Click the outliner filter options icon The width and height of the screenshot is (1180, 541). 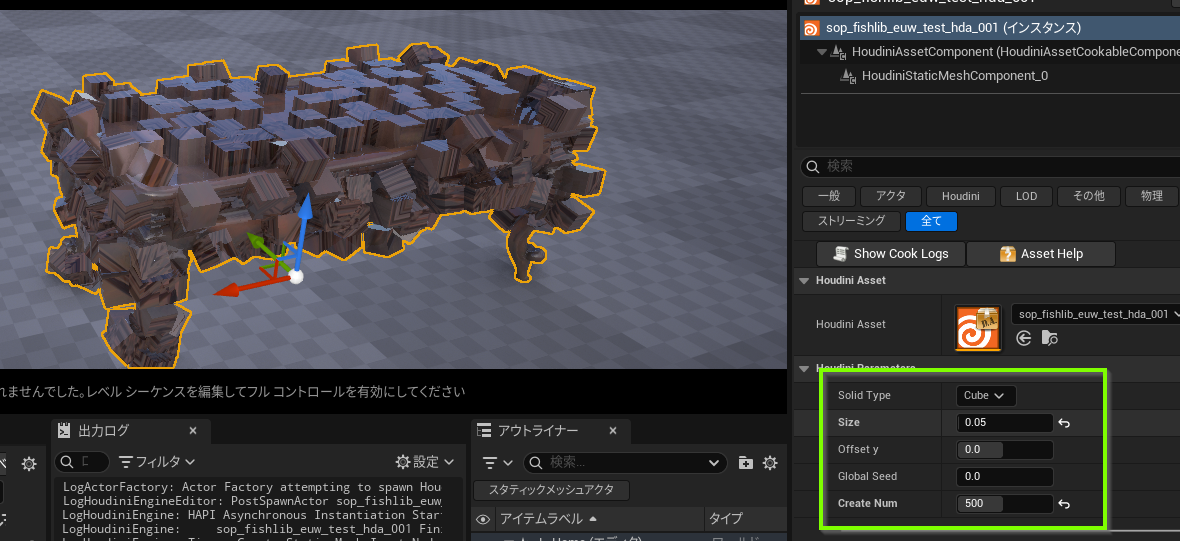[x=496, y=462]
